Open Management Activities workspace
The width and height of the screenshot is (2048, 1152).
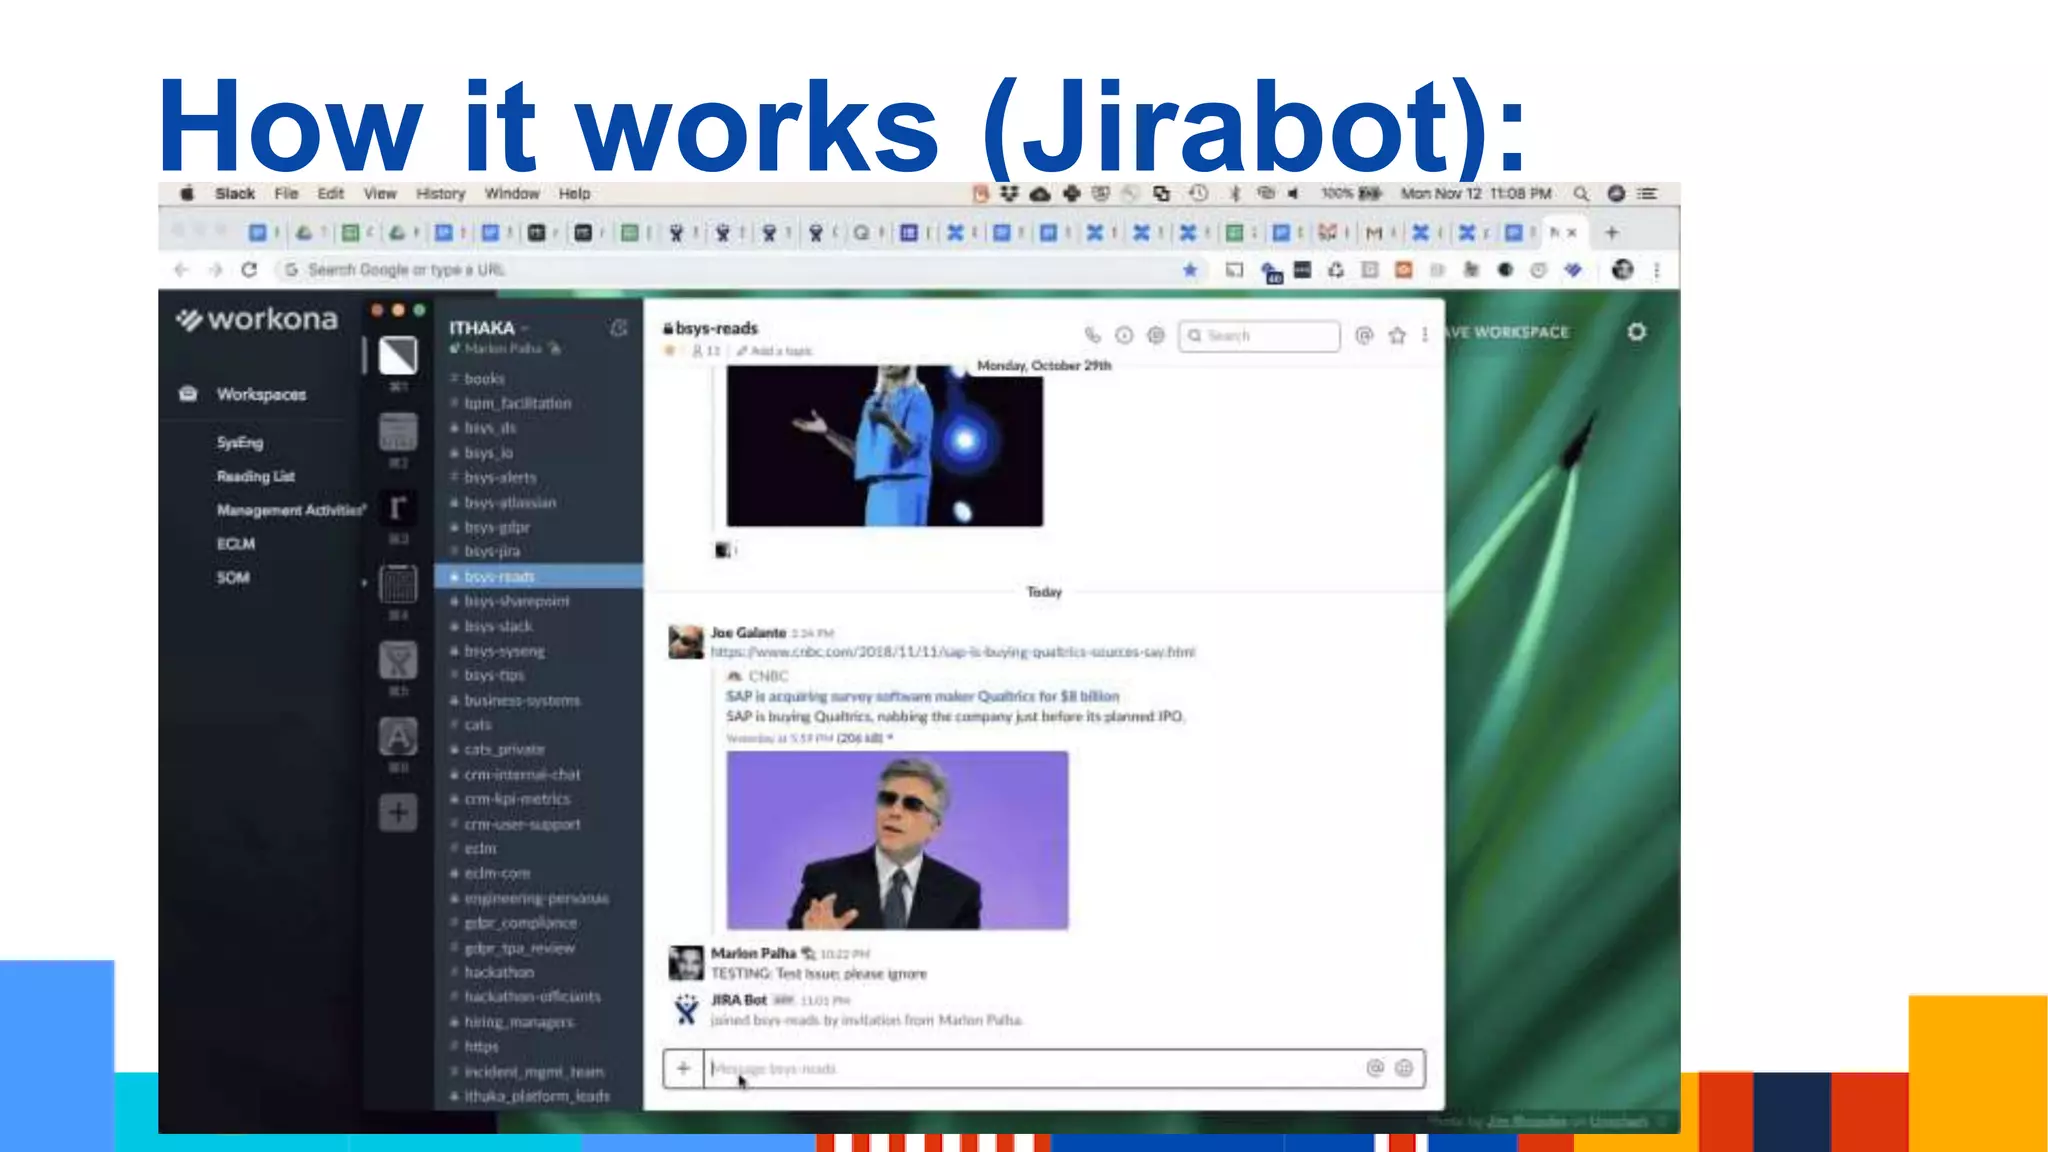point(291,510)
